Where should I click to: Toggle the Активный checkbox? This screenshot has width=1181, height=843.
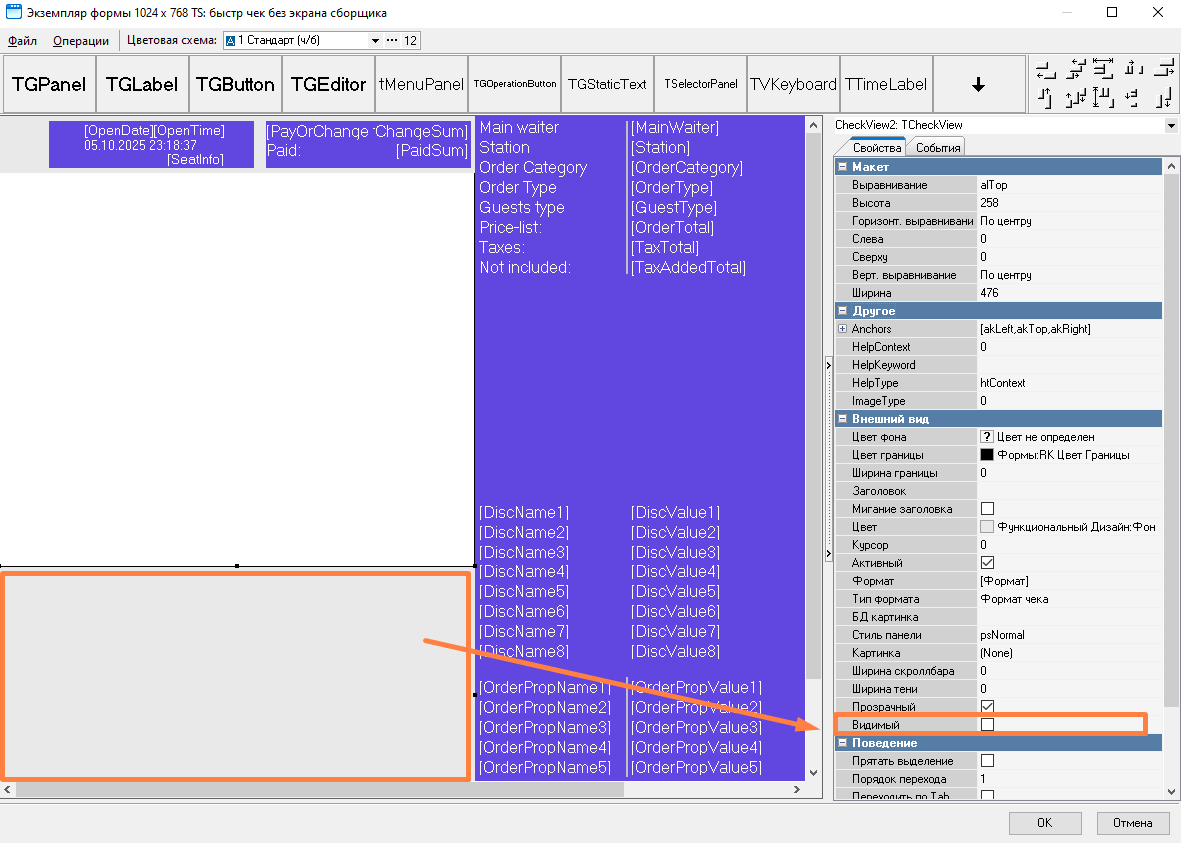pos(987,563)
